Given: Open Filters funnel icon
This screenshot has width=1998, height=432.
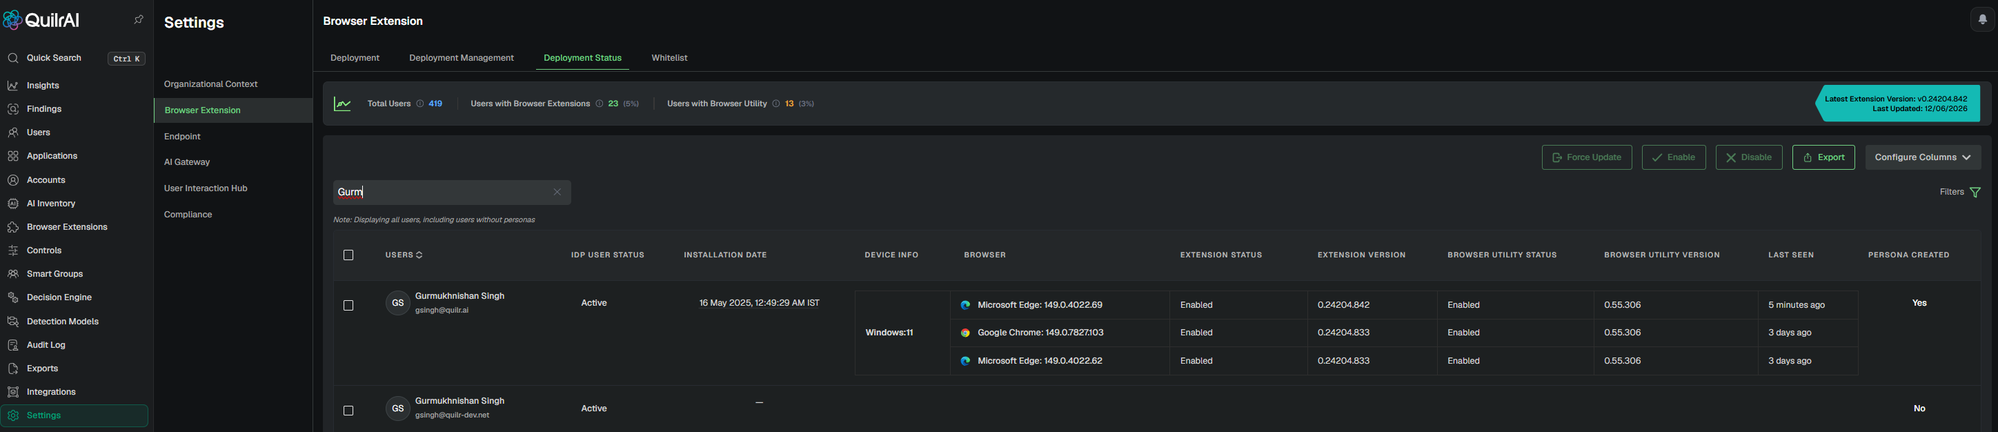Looking at the screenshot, I should [1975, 192].
